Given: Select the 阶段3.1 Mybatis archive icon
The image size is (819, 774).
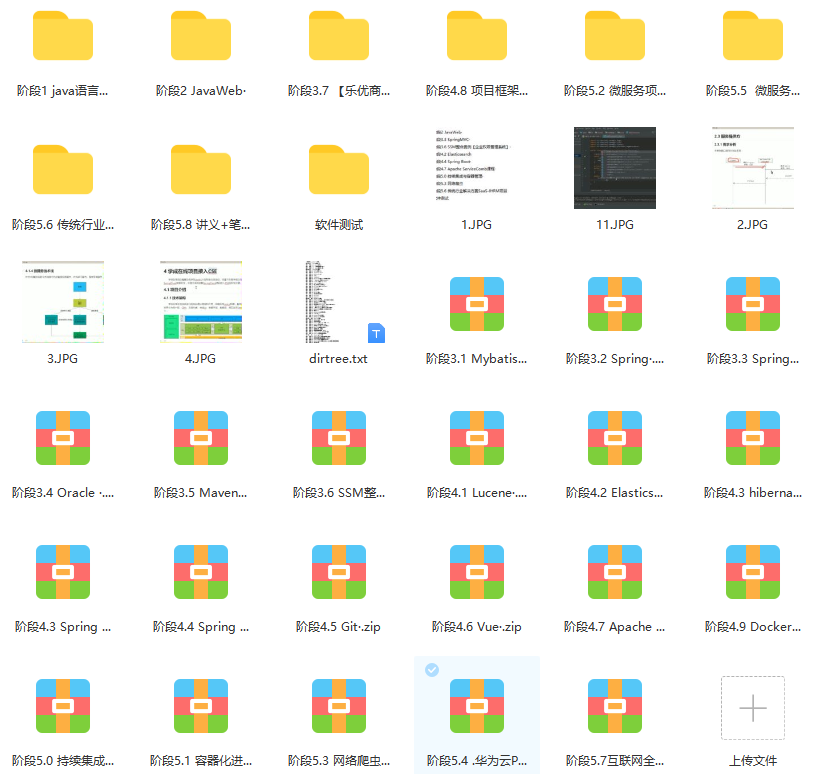Looking at the screenshot, I should click(x=477, y=303).
